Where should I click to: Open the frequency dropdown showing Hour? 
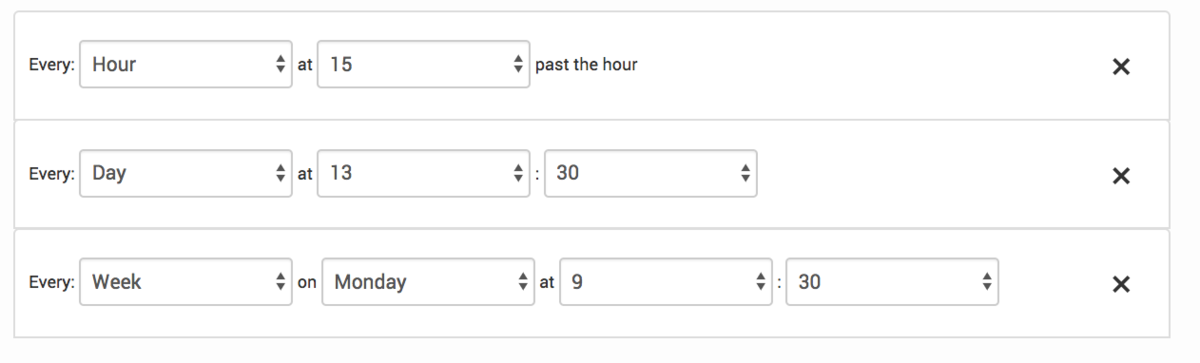point(186,65)
